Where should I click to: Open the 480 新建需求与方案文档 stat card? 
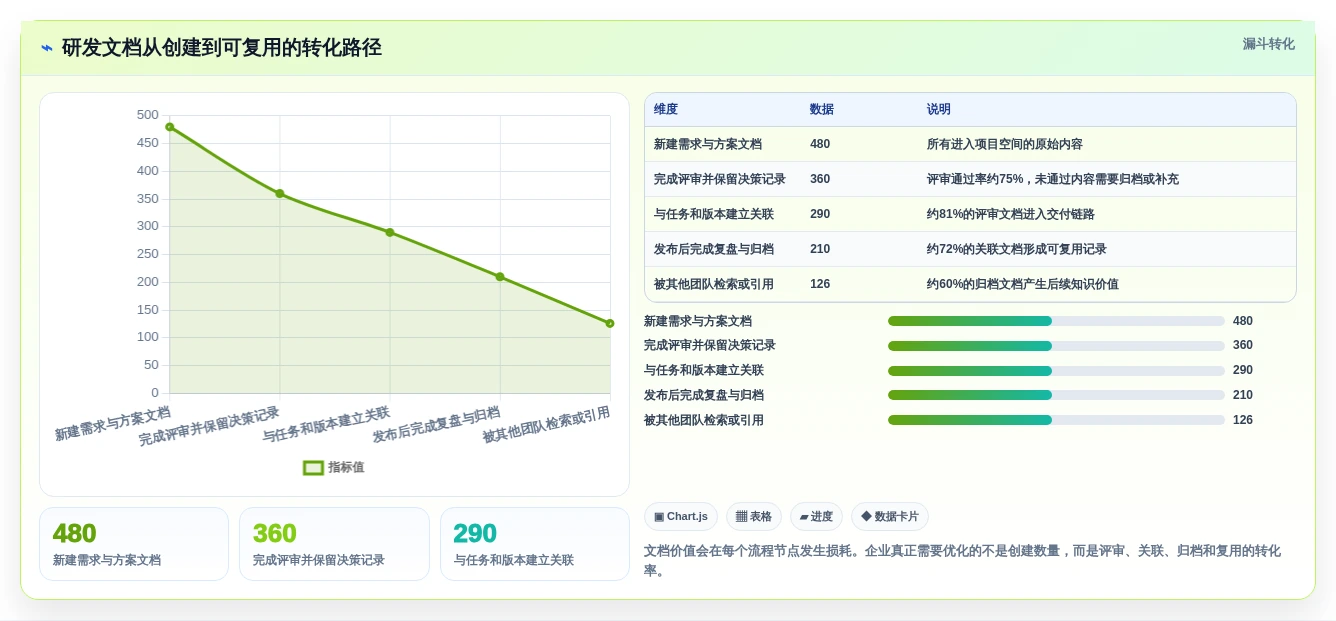134,544
